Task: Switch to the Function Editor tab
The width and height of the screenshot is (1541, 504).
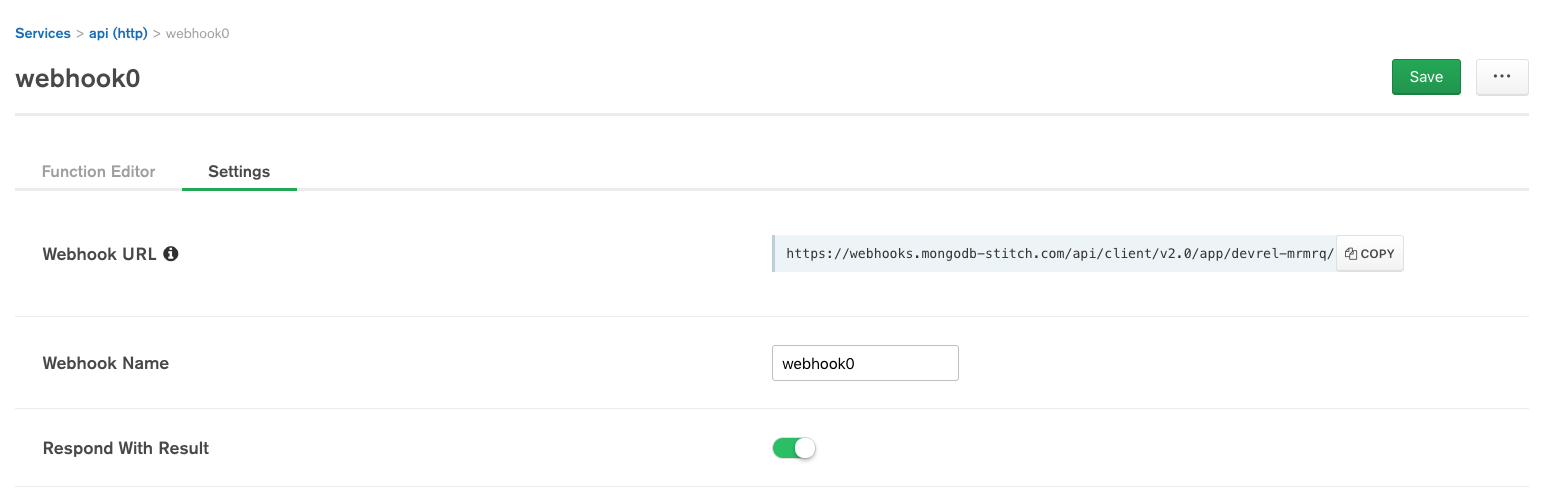Action: (x=98, y=172)
